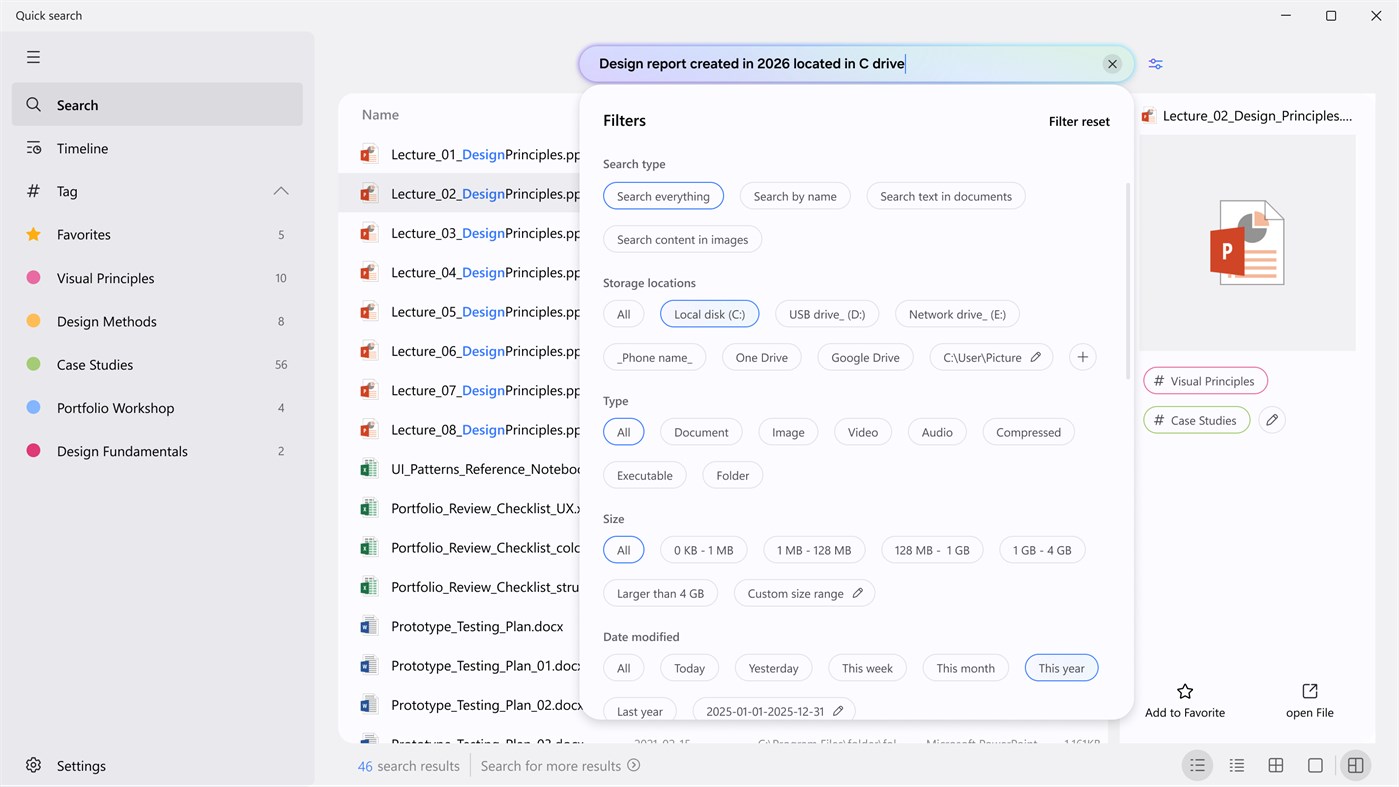
Task: Collapse the Tag section in the sidebar
Action: pos(281,191)
